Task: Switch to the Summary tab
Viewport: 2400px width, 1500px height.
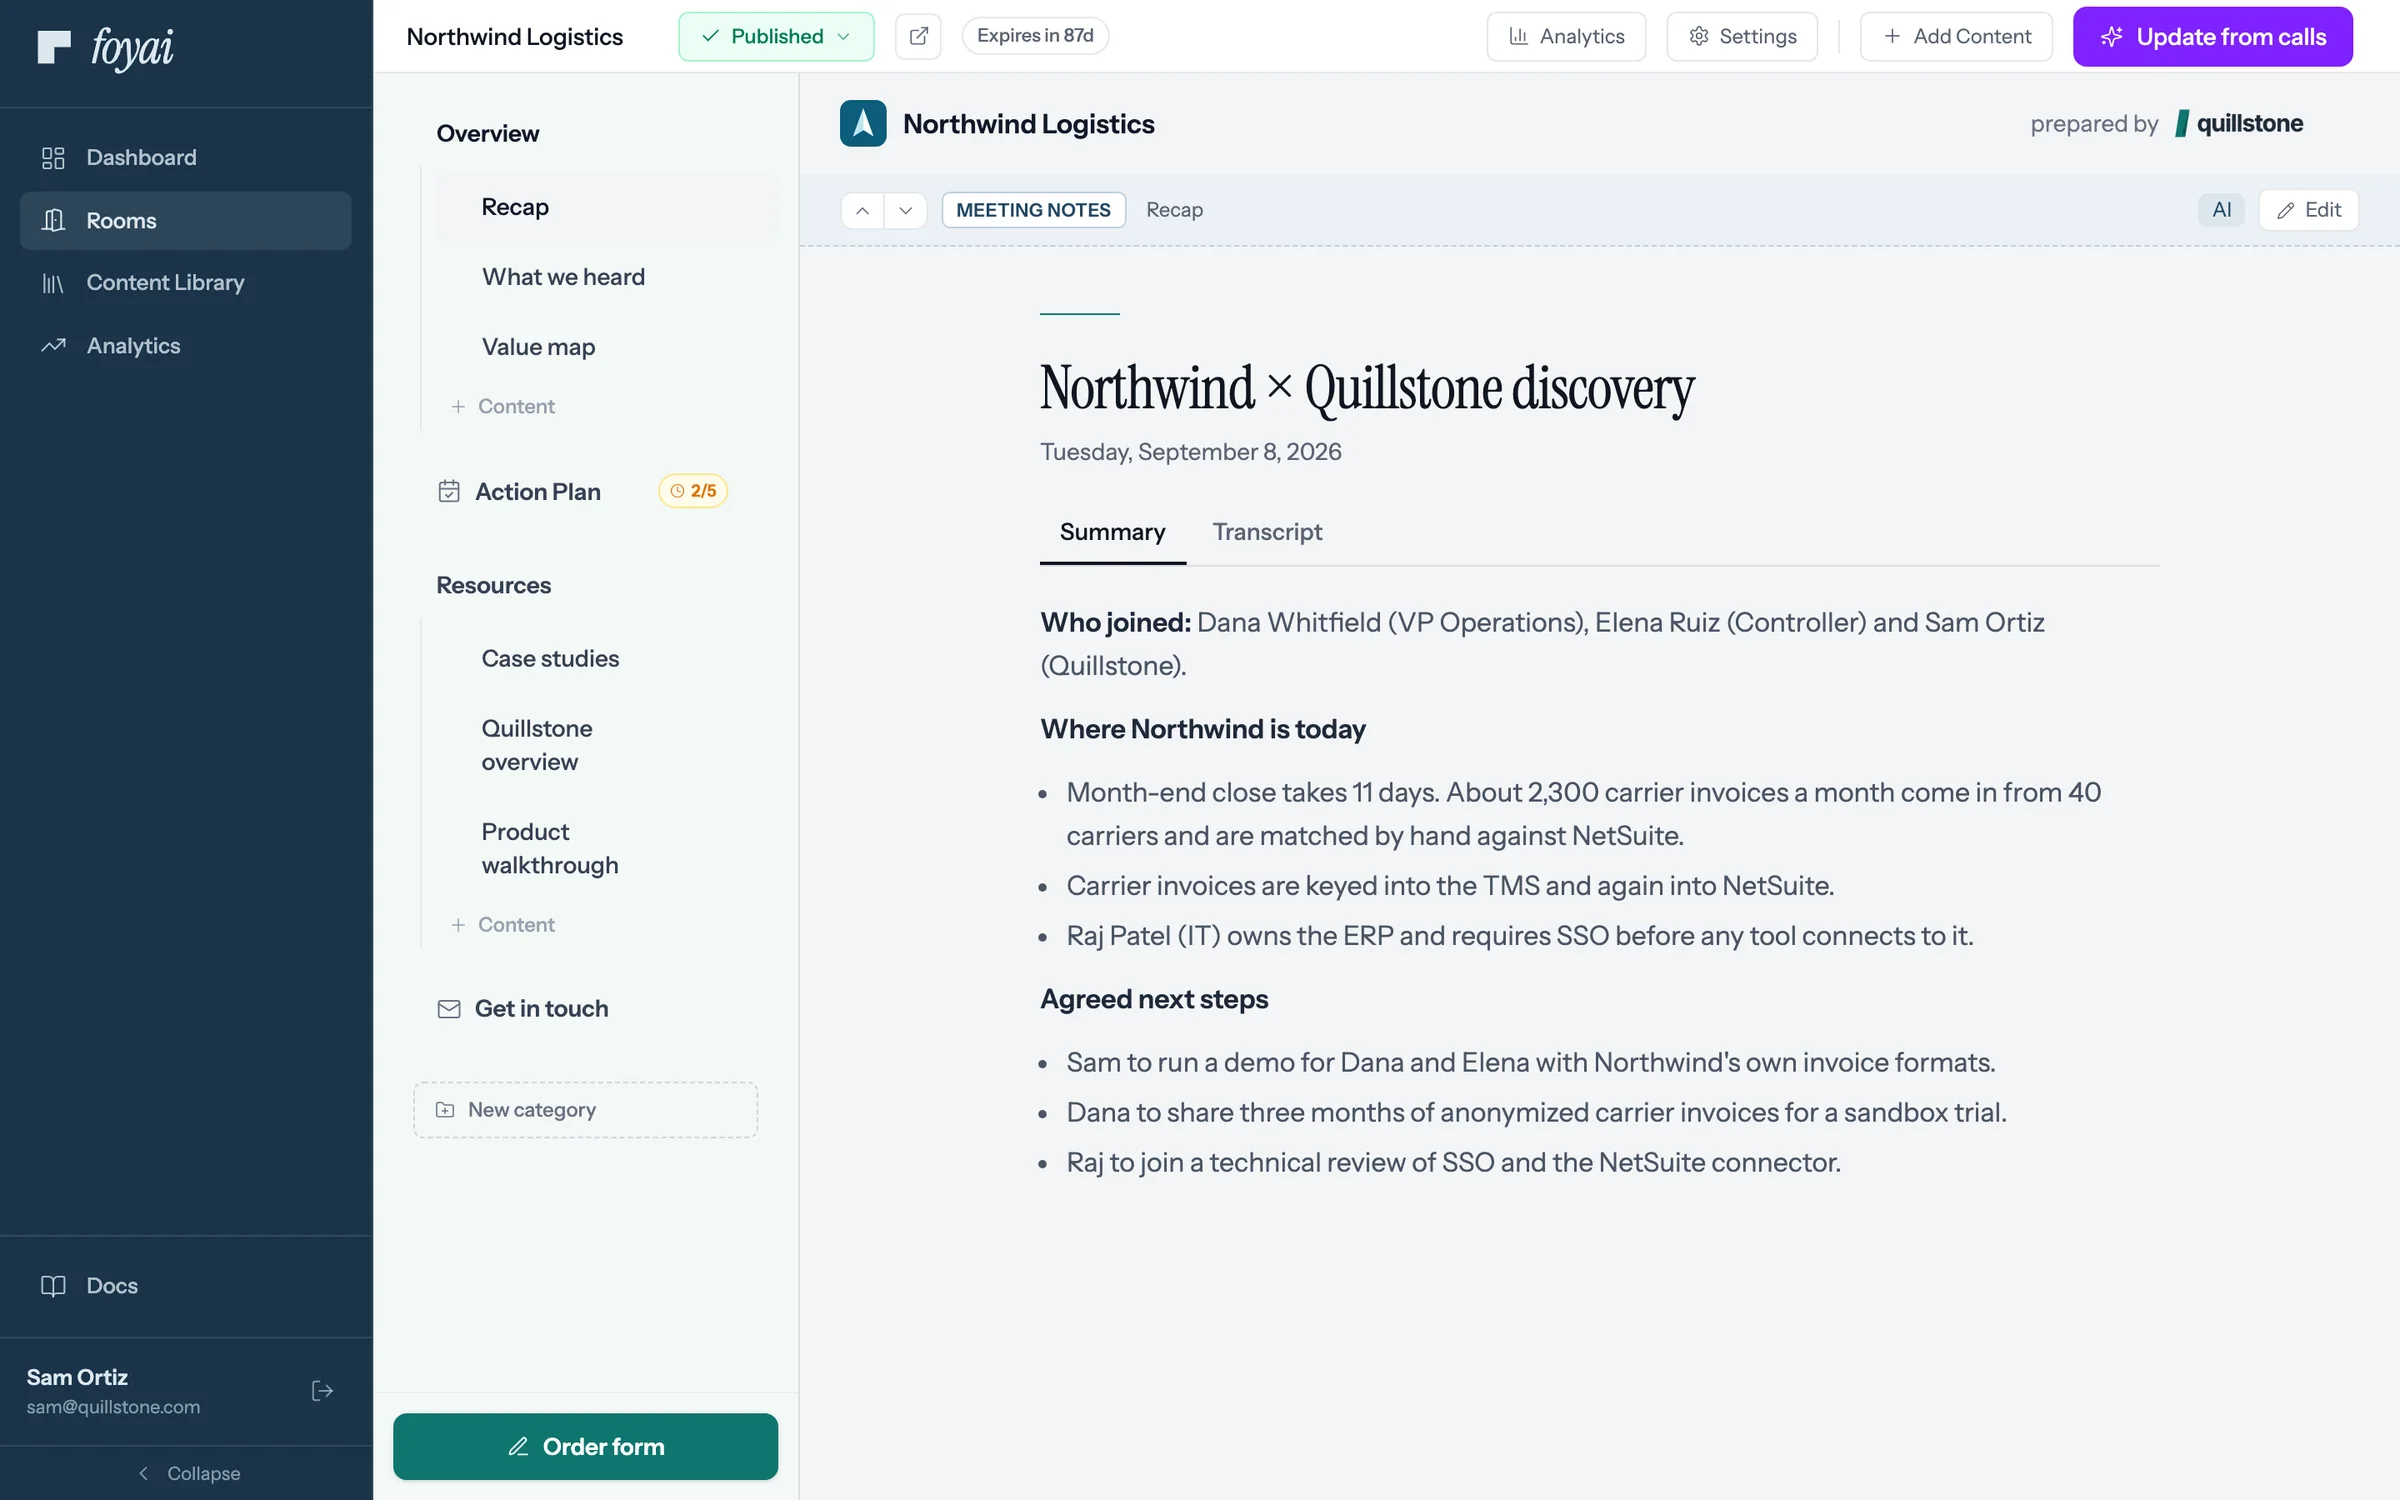Action: point(1112,532)
